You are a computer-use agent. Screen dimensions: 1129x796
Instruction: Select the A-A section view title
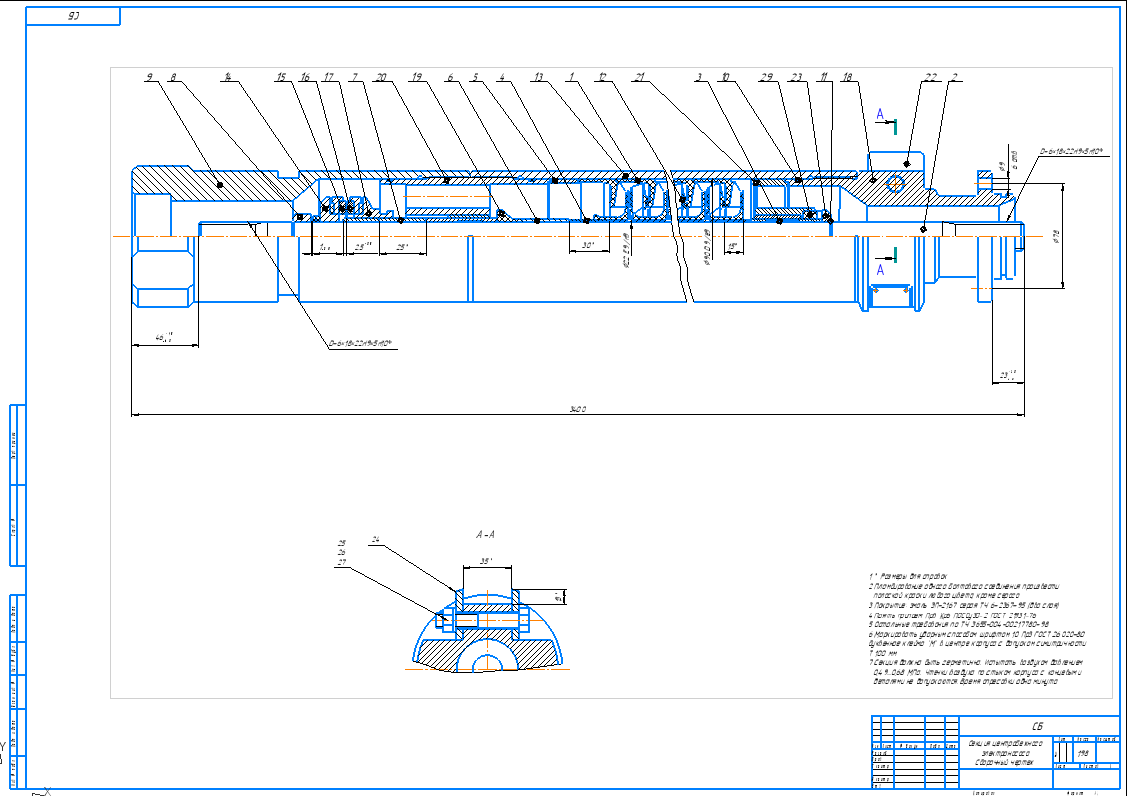(x=485, y=535)
